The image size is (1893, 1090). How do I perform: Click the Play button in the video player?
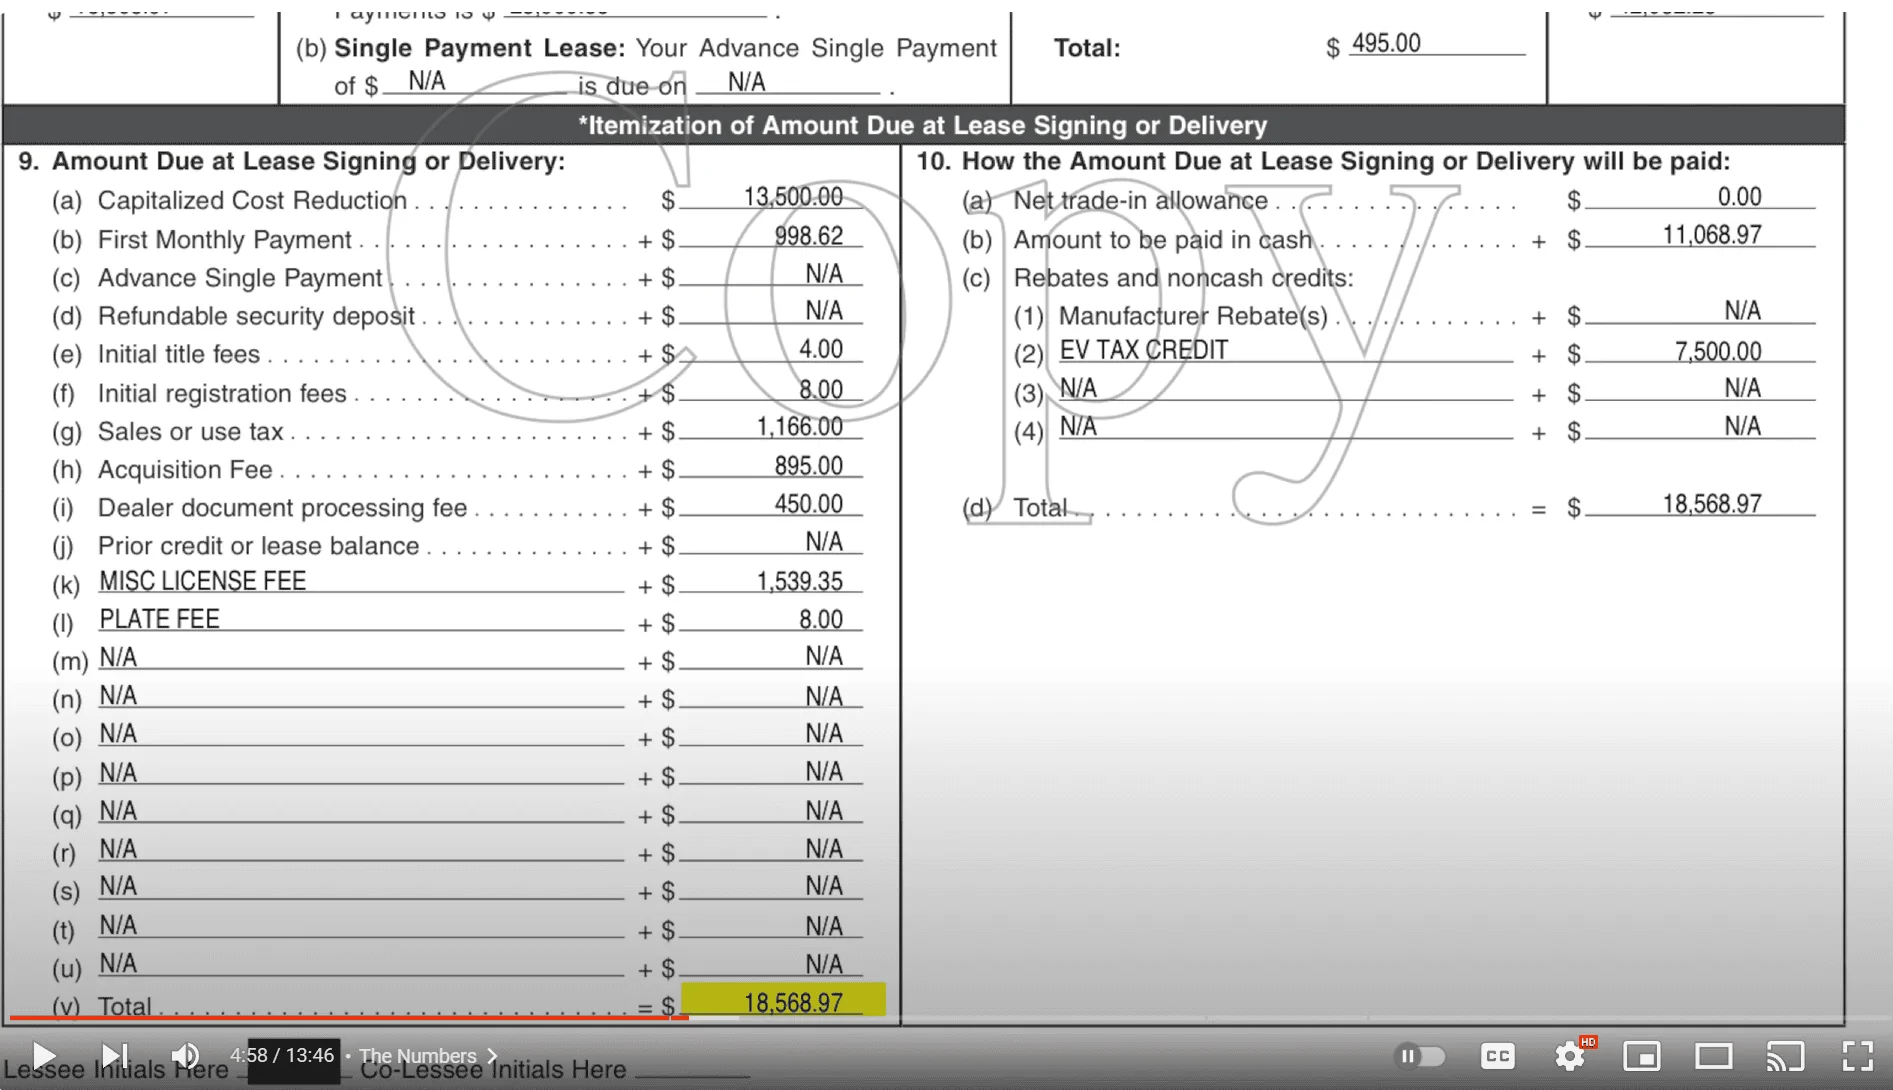click(43, 1056)
